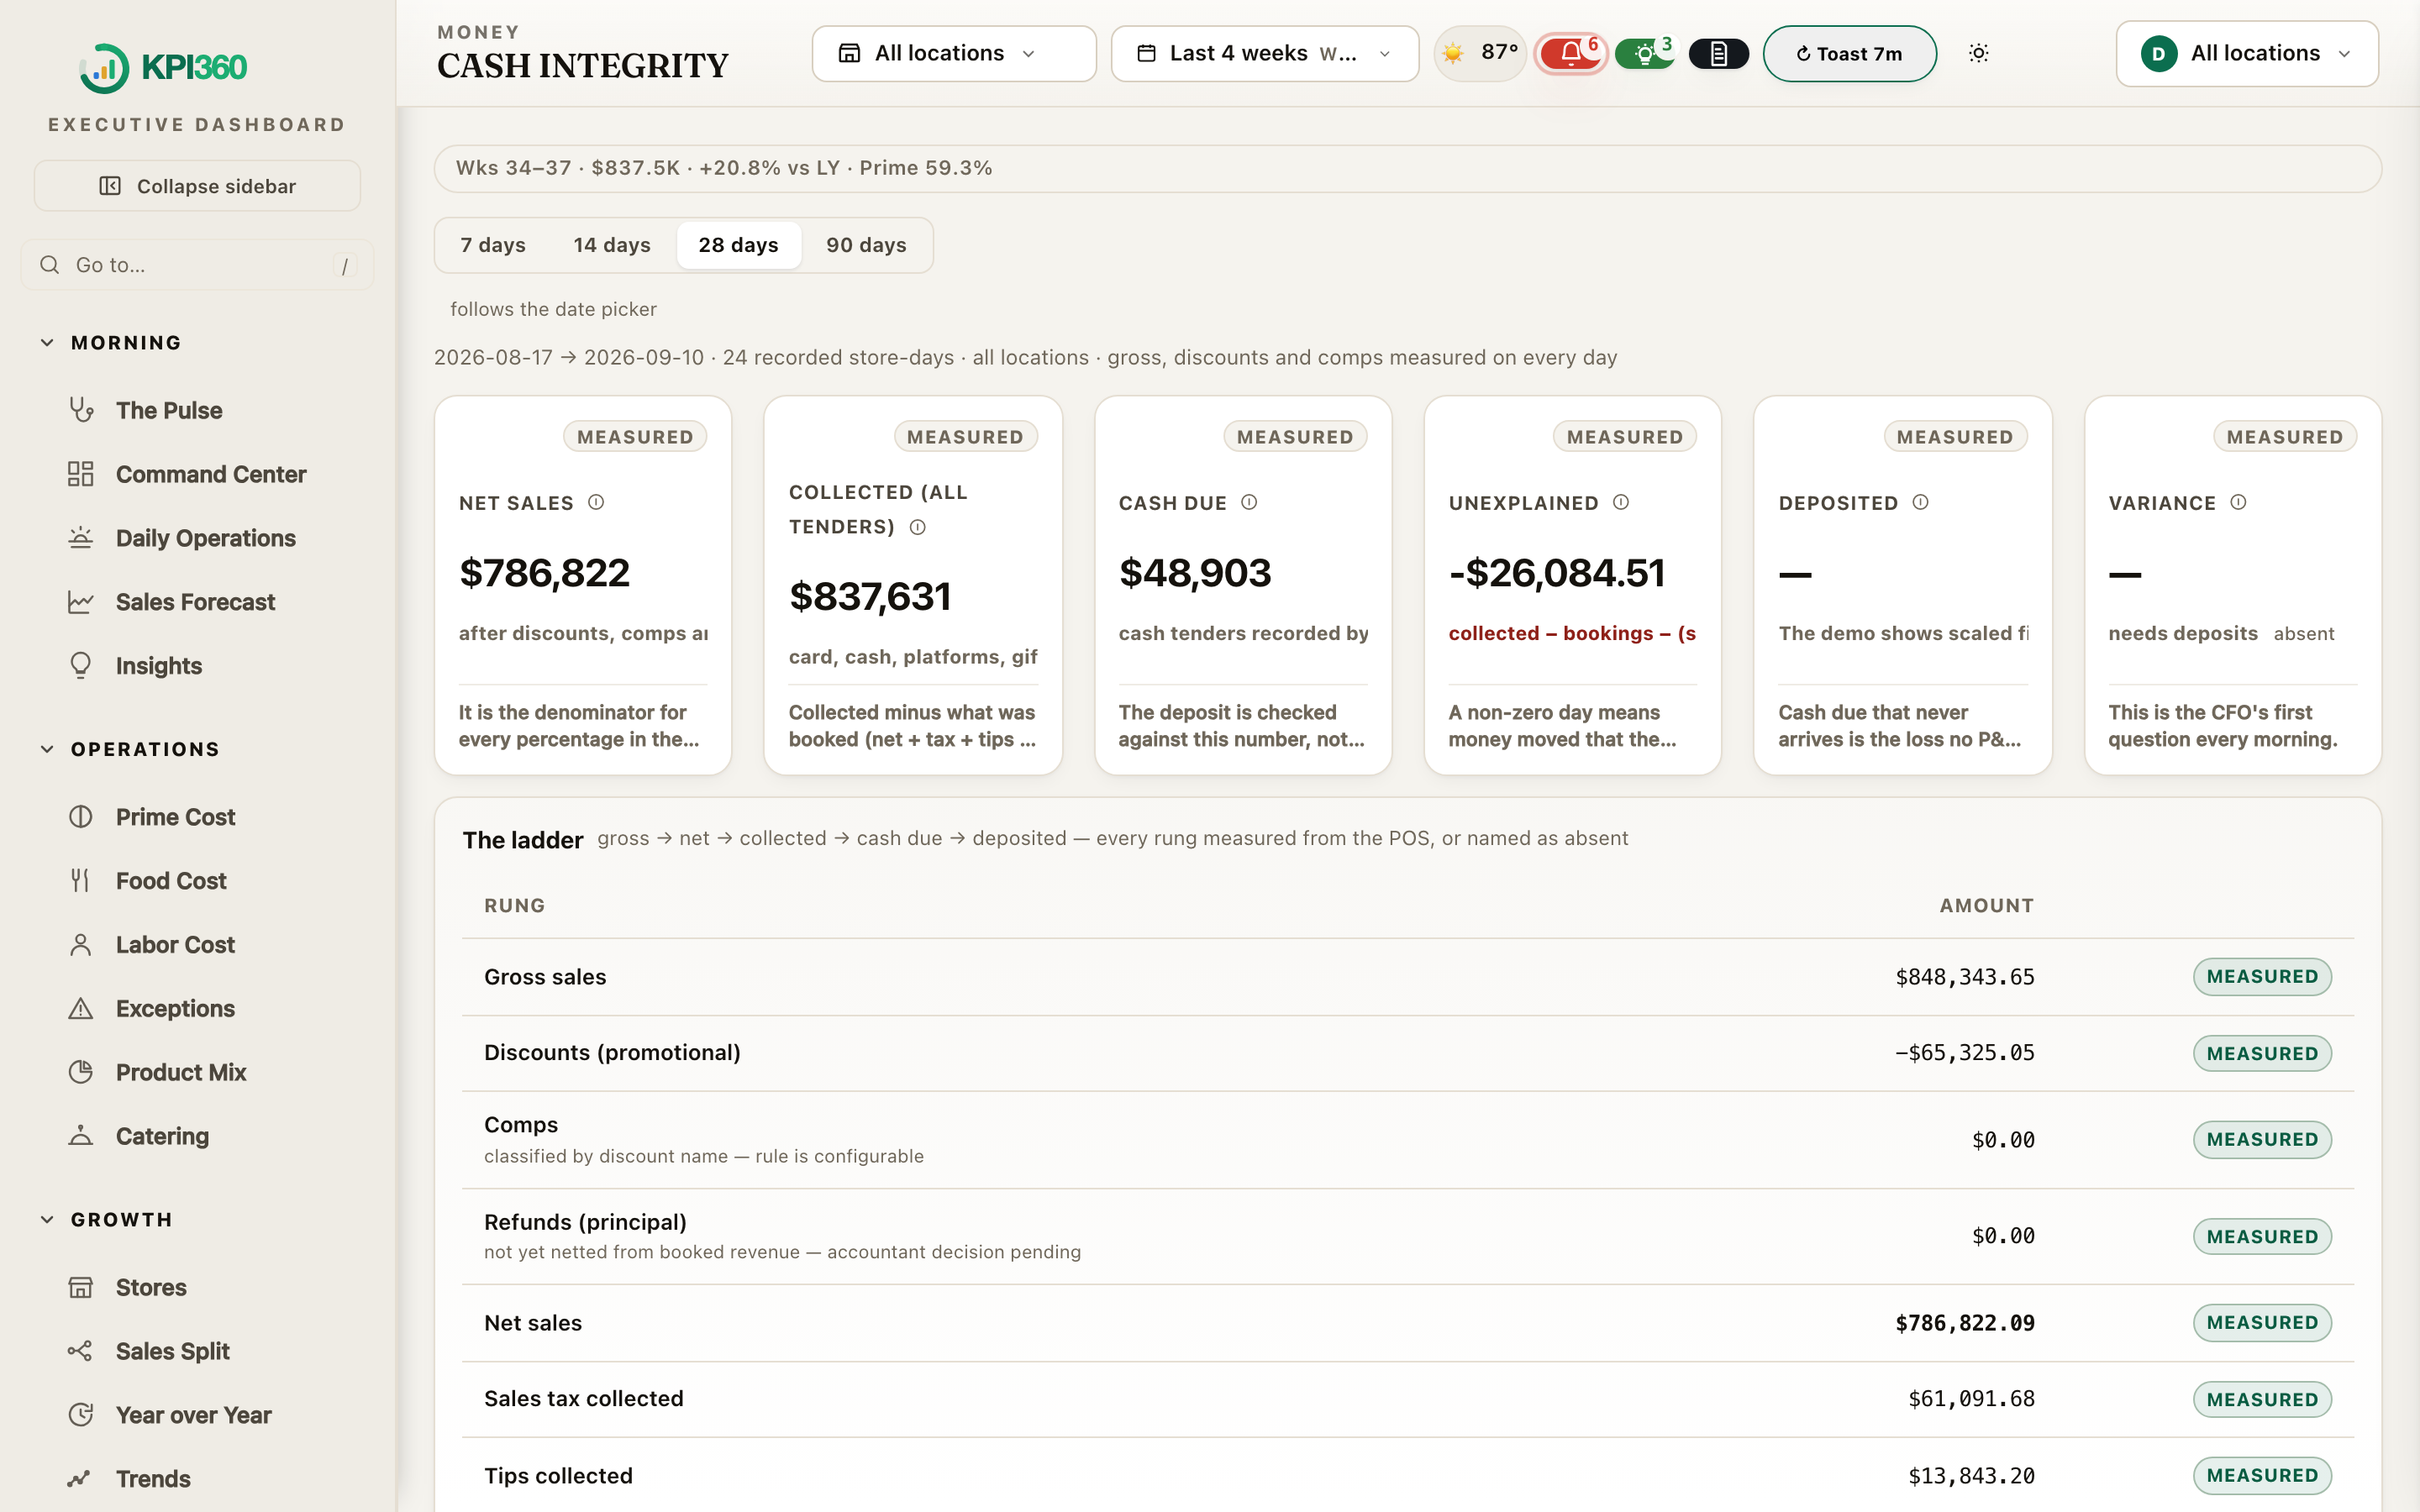
Task: Click the Comps row label
Action: click(x=521, y=1124)
